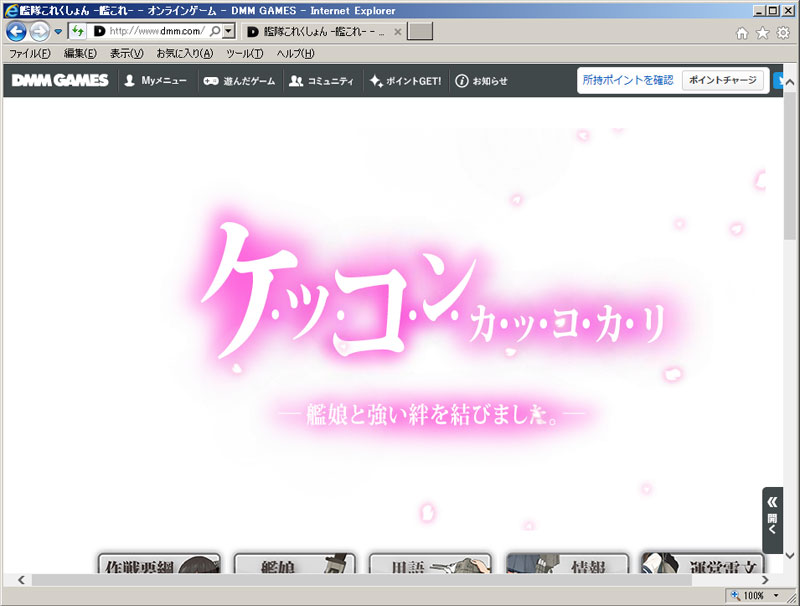Viewport: 800px width, 606px height.
Task: Click the 情報 game menu button
Action: (x=567, y=564)
